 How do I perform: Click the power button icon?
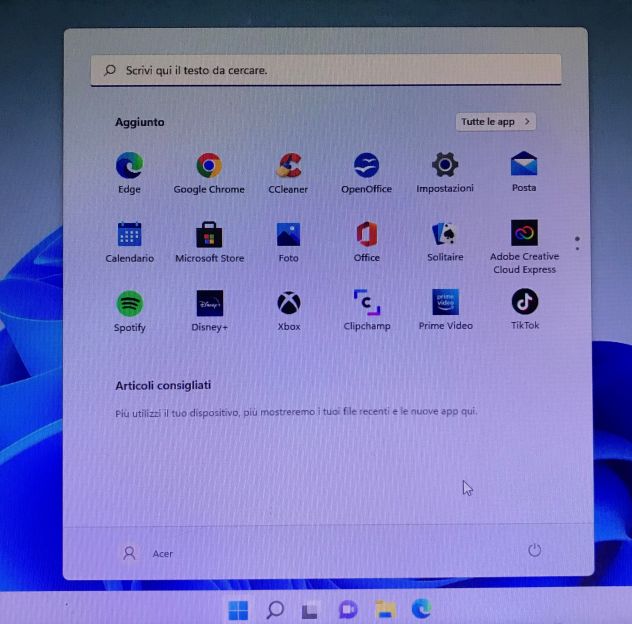(534, 550)
